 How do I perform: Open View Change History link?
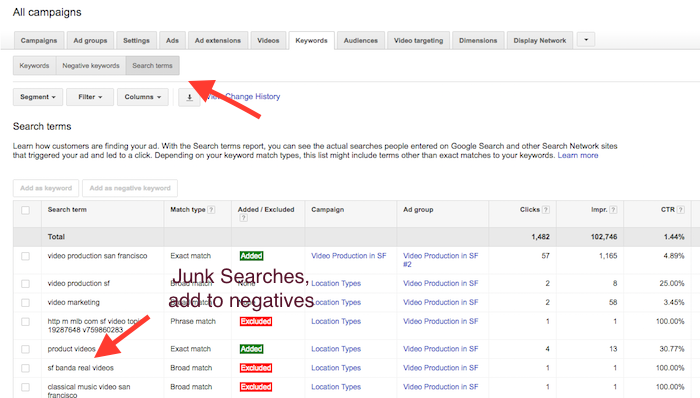pos(243,96)
